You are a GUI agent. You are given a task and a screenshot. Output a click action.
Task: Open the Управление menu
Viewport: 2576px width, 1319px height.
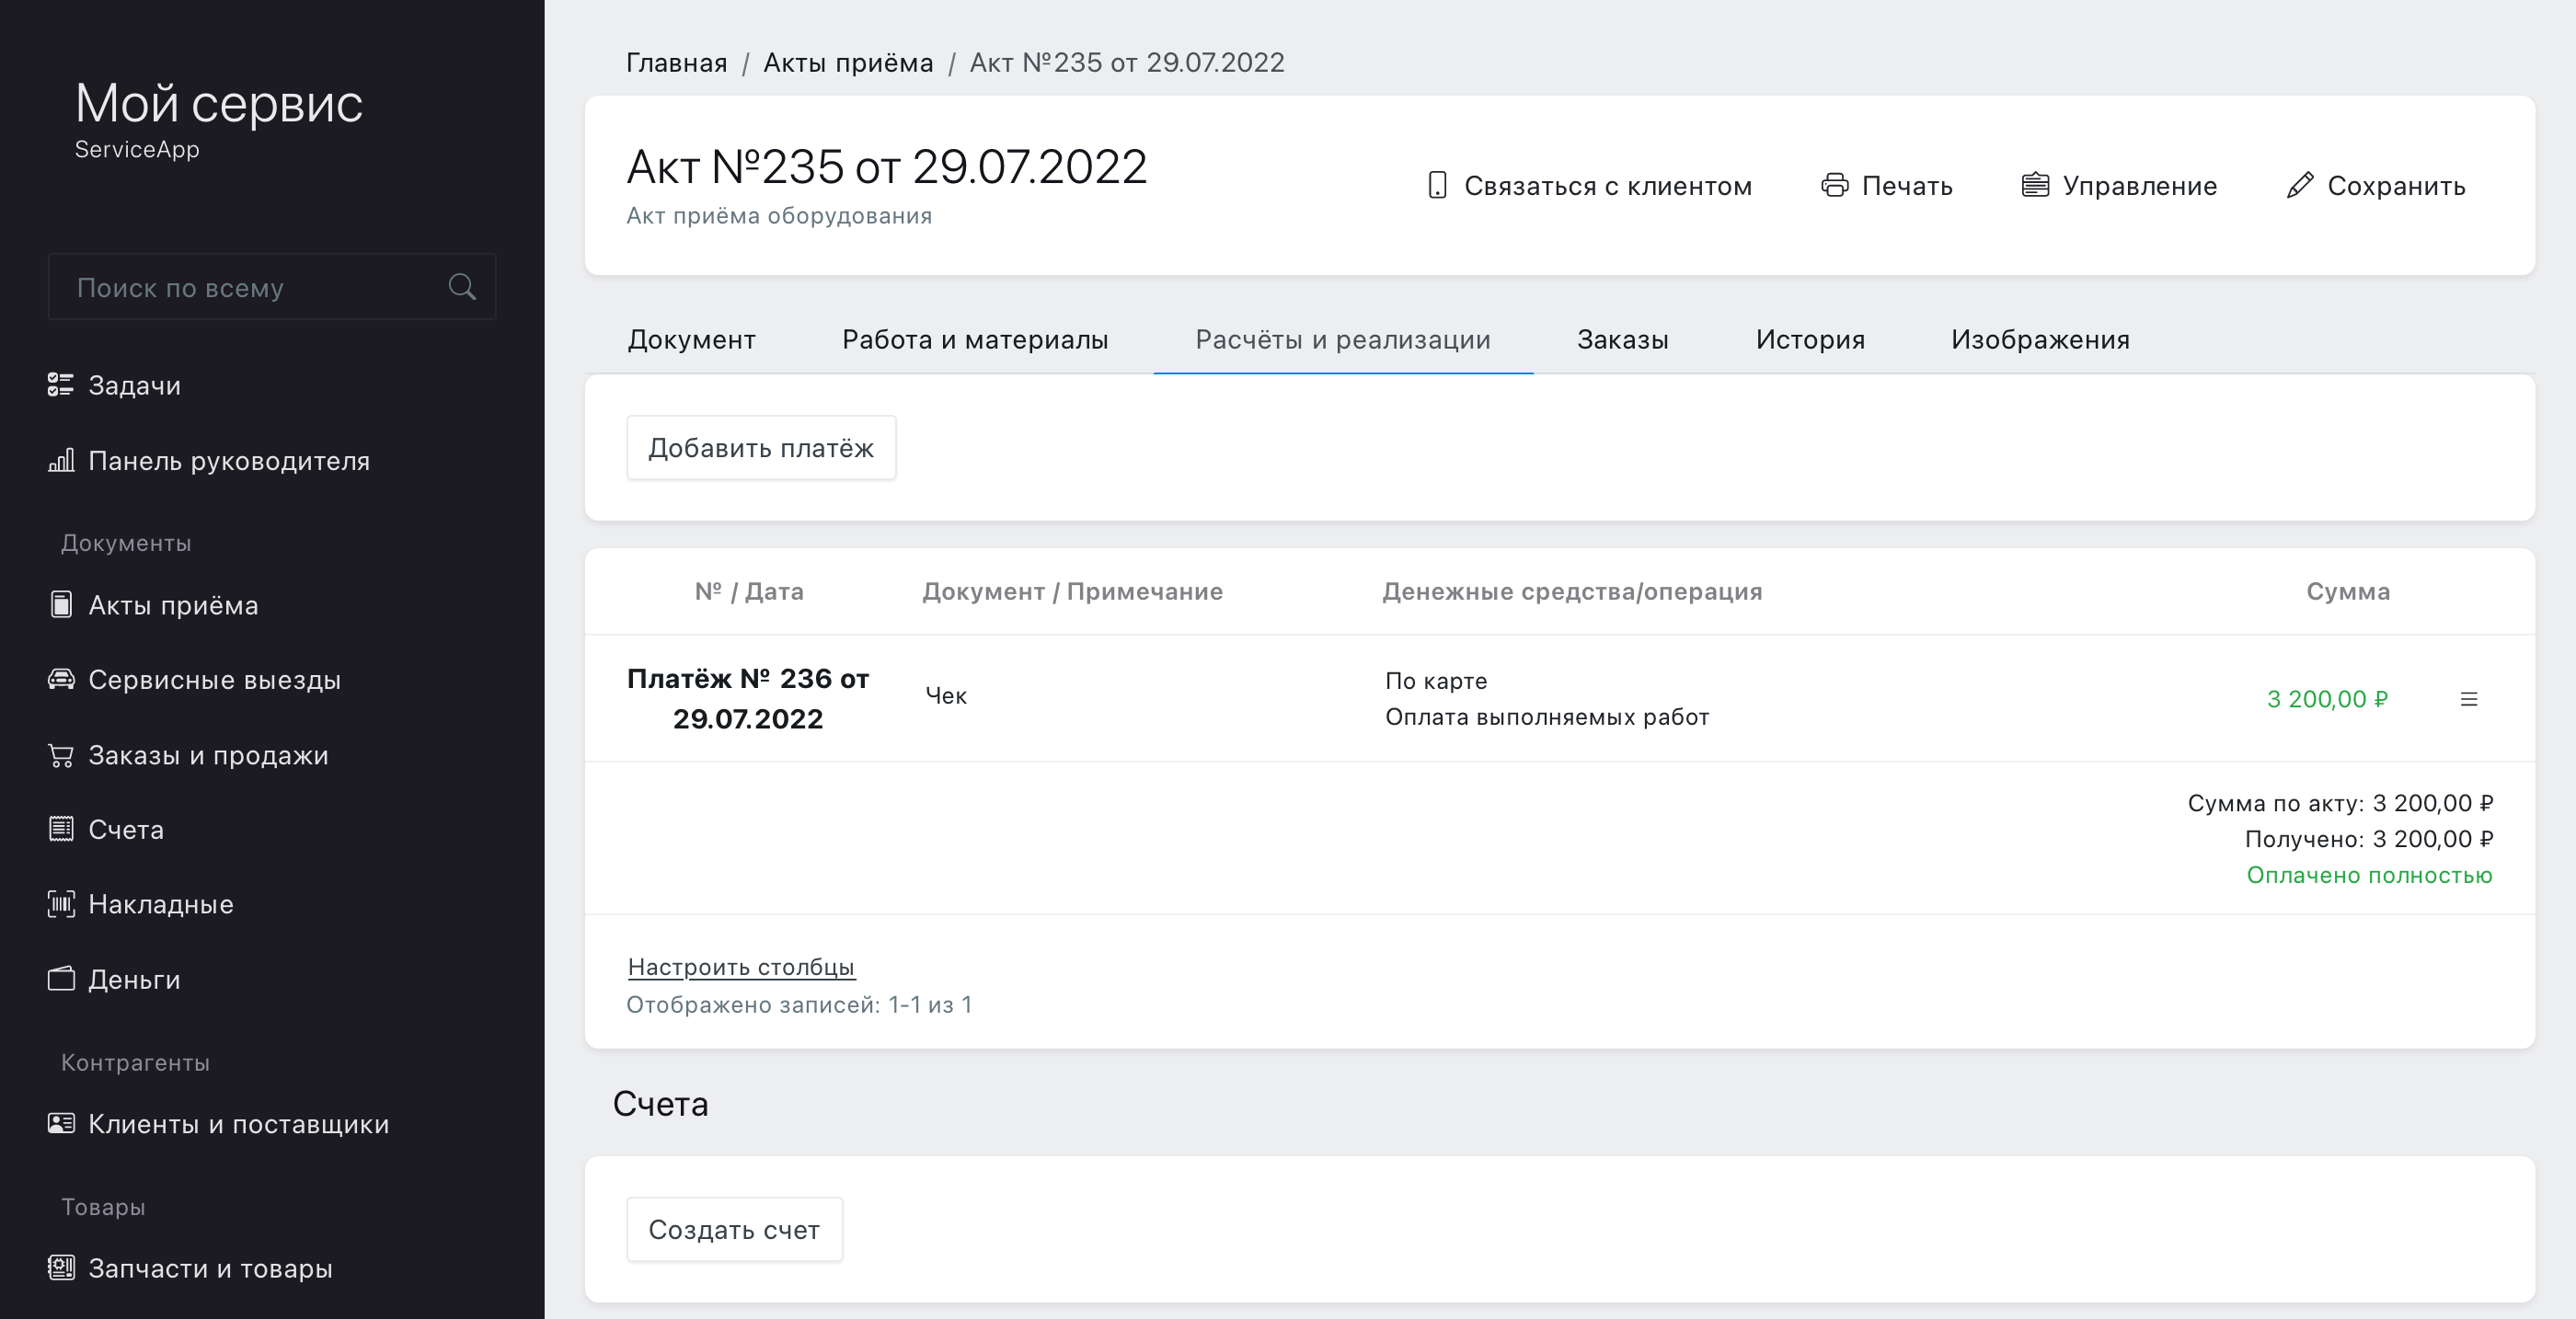(x=2120, y=186)
